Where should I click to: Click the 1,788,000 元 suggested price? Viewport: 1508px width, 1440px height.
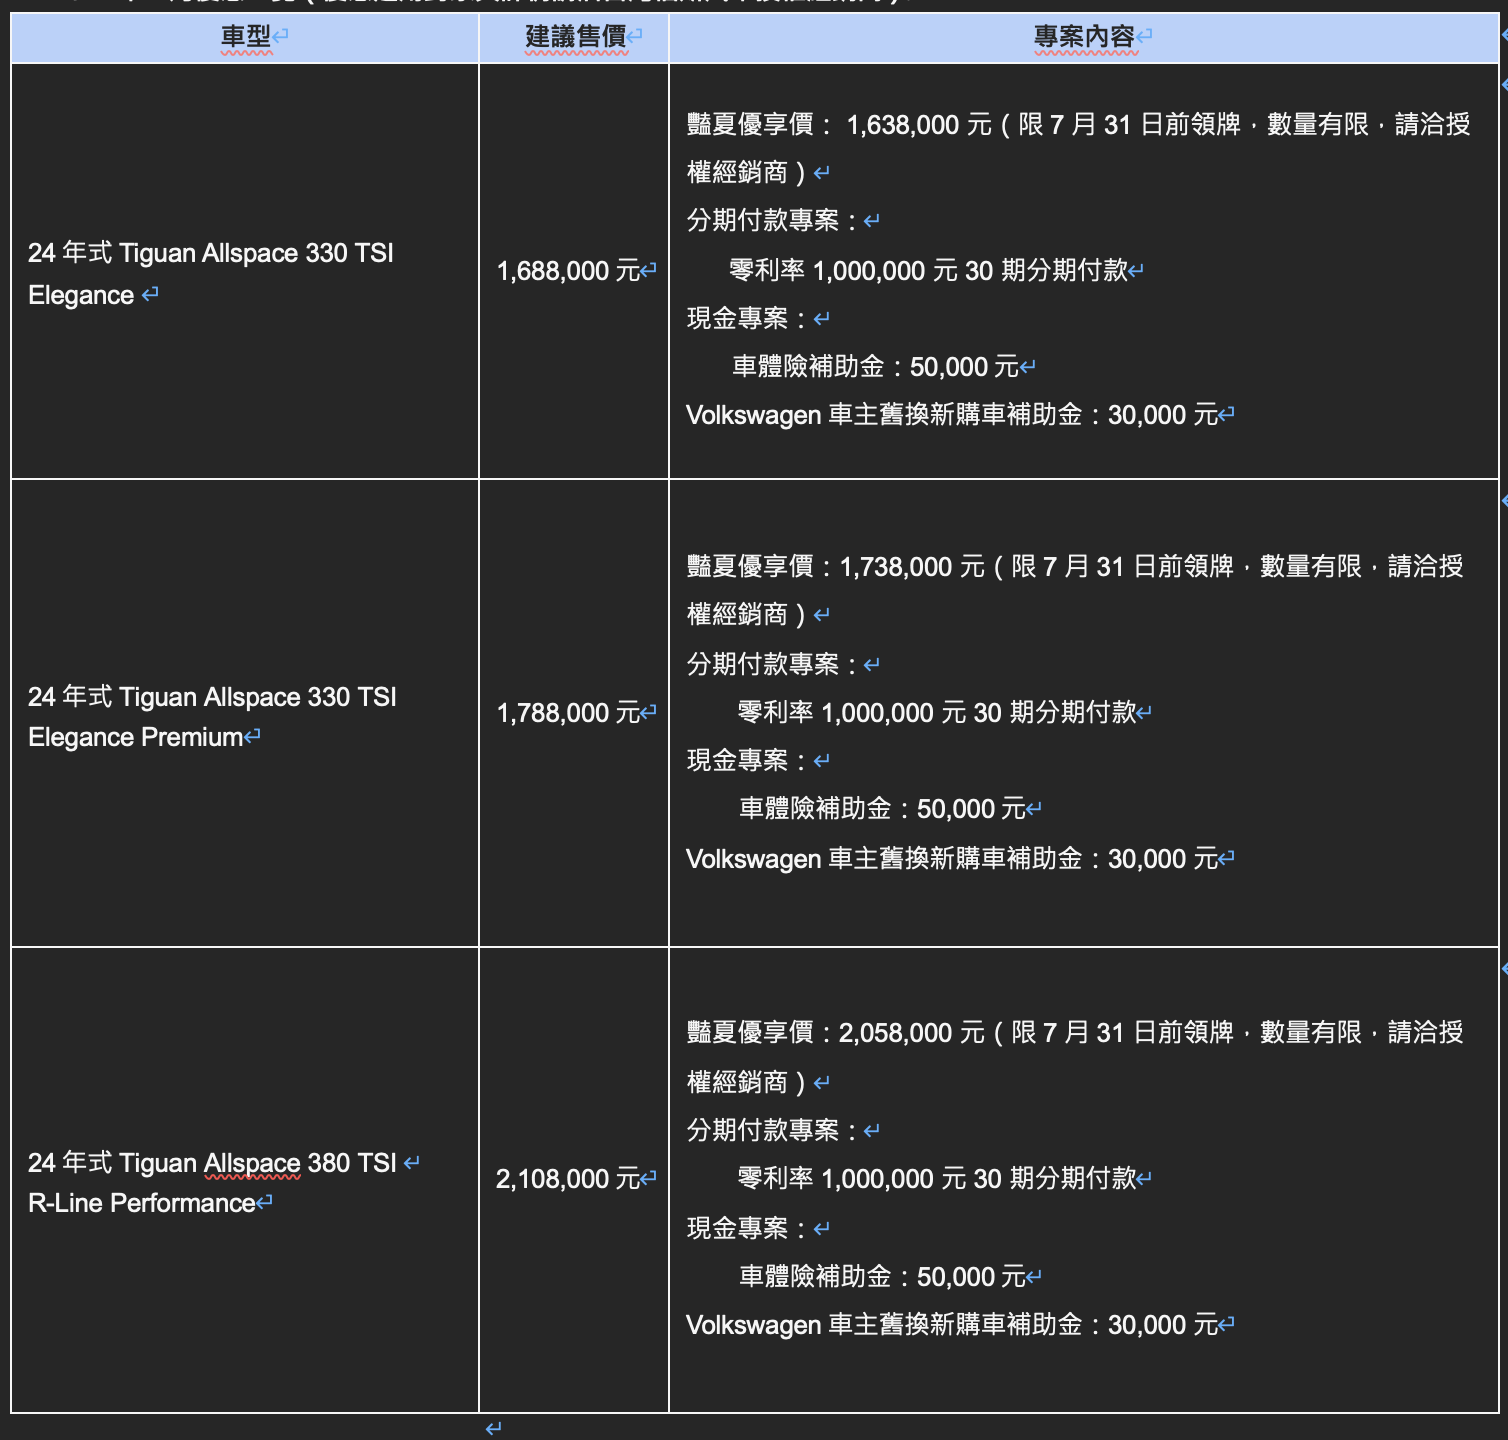pyautogui.click(x=568, y=713)
